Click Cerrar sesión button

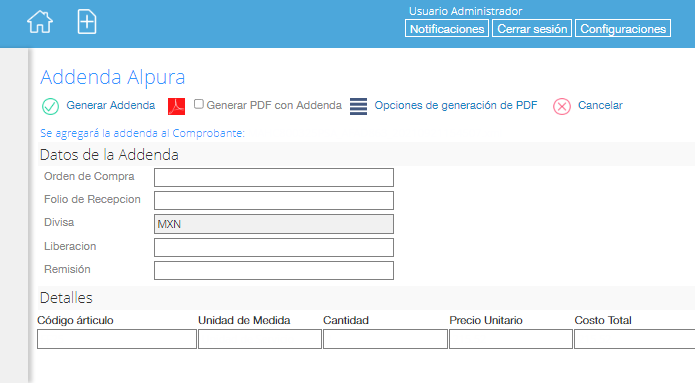pyautogui.click(x=532, y=28)
